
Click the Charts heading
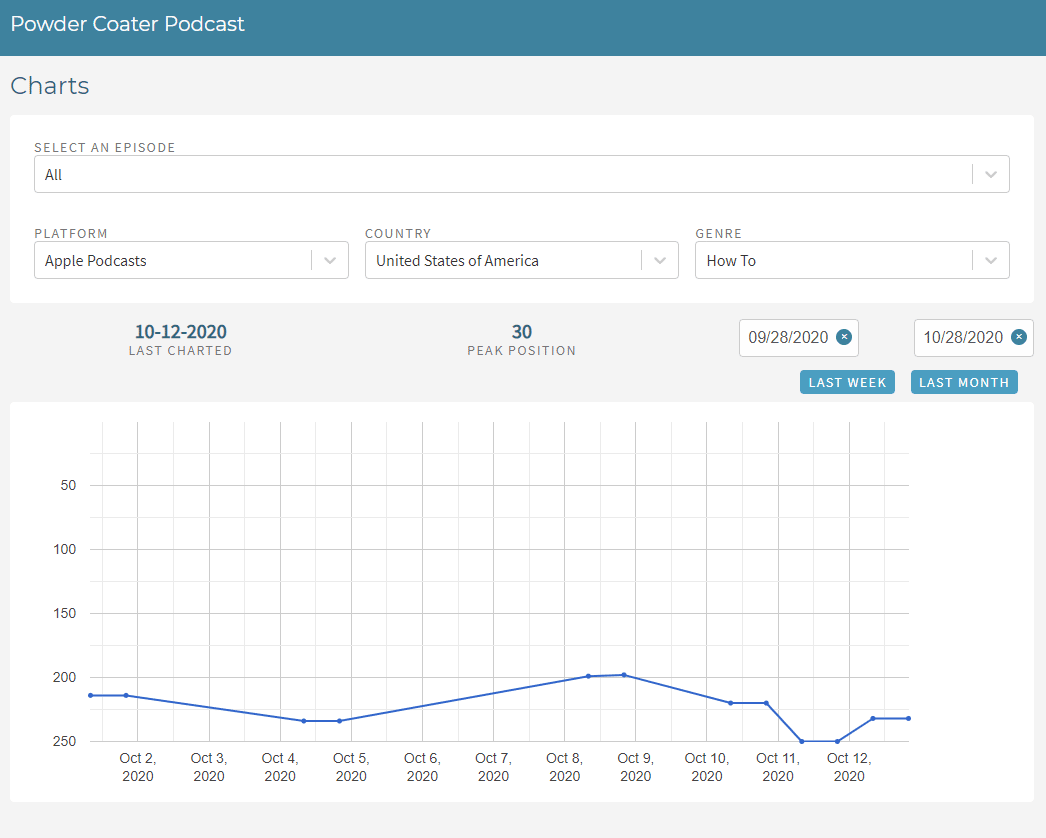[x=50, y=86]
